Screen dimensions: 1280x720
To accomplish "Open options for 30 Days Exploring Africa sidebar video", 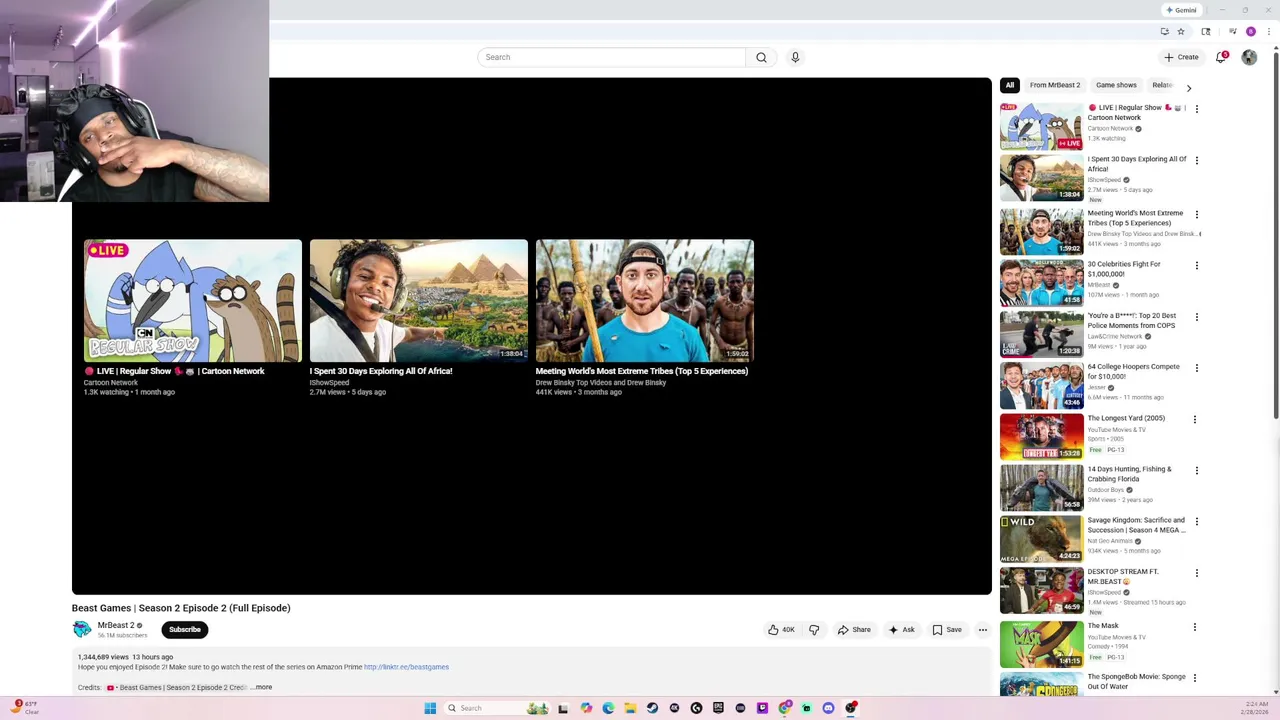I will pos(1197,160).
